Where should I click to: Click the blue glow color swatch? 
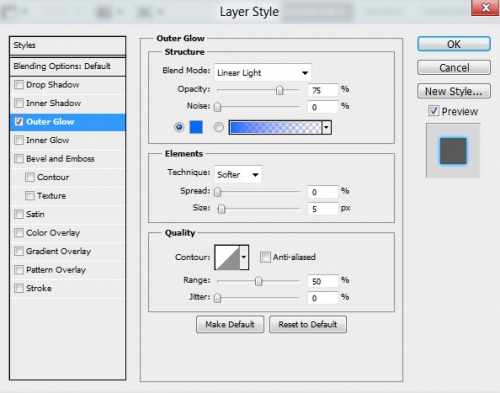point(196,127)
